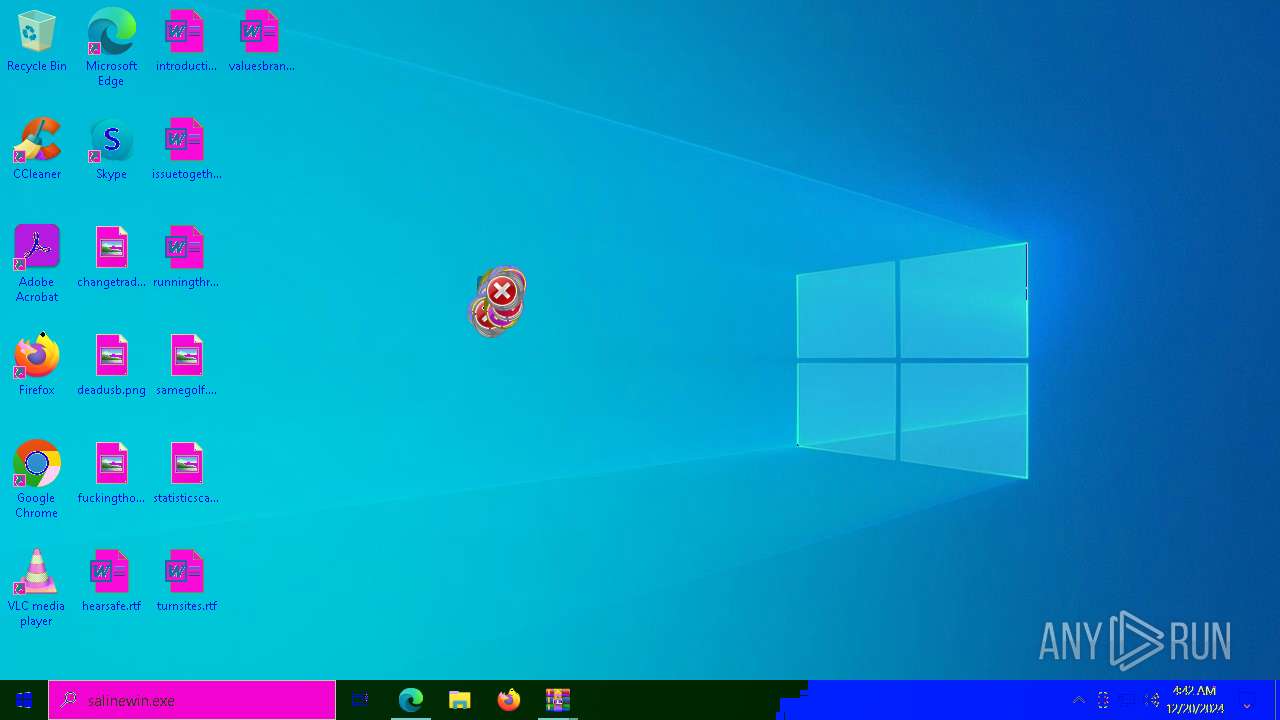This screenshot has height=720, width=1280.
Task: Click the red error X icon on desktop
Action: pyautogui.click(x=501, y=292)
